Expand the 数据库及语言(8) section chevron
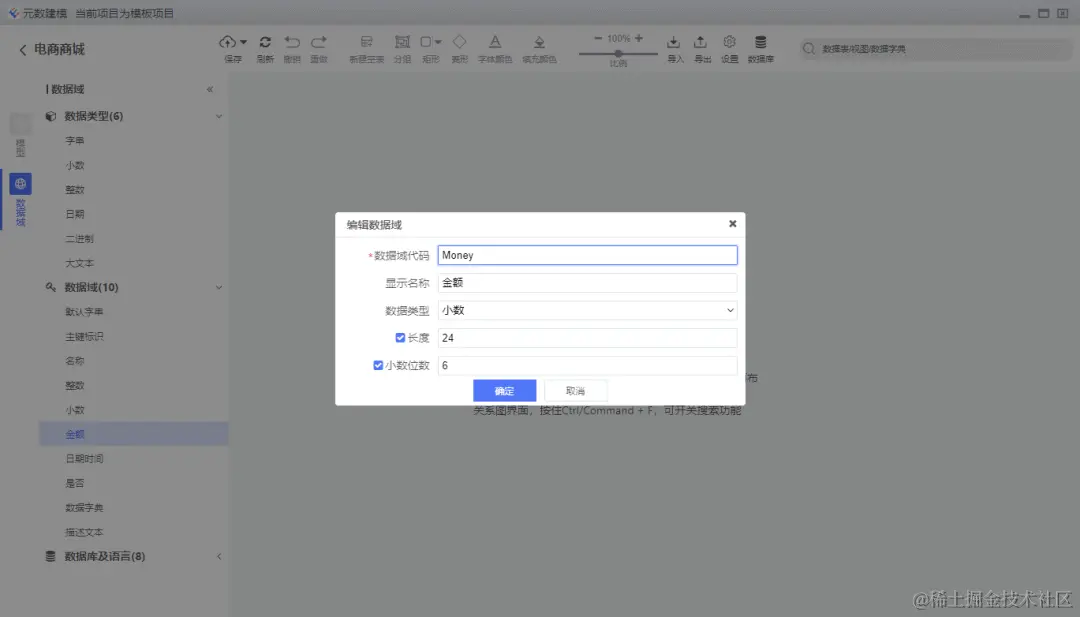 219,556
